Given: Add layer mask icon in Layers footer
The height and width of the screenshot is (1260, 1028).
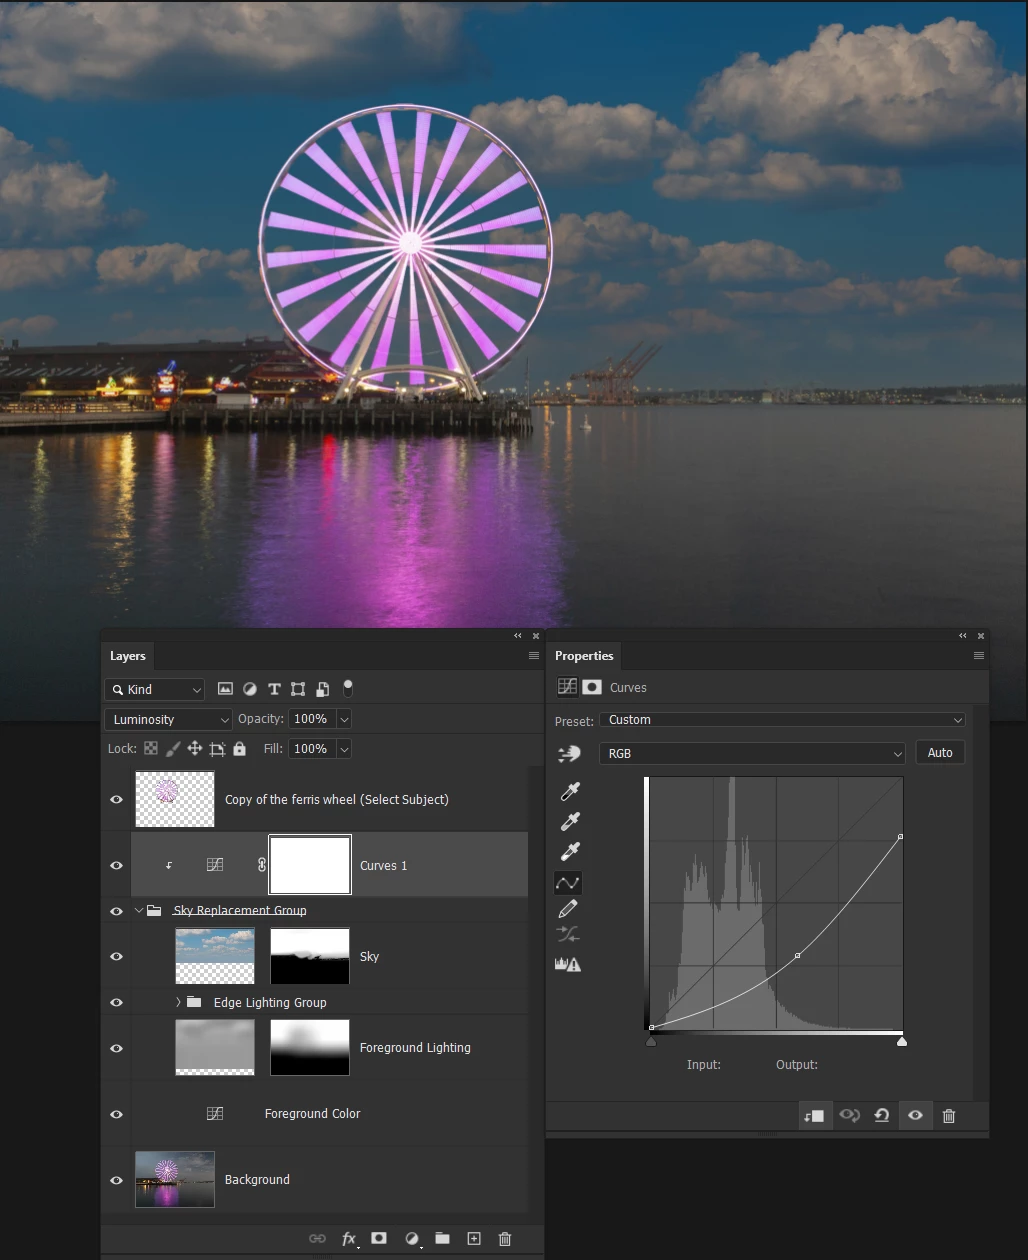Looking at the screenshot, I should coord(379,1238).
